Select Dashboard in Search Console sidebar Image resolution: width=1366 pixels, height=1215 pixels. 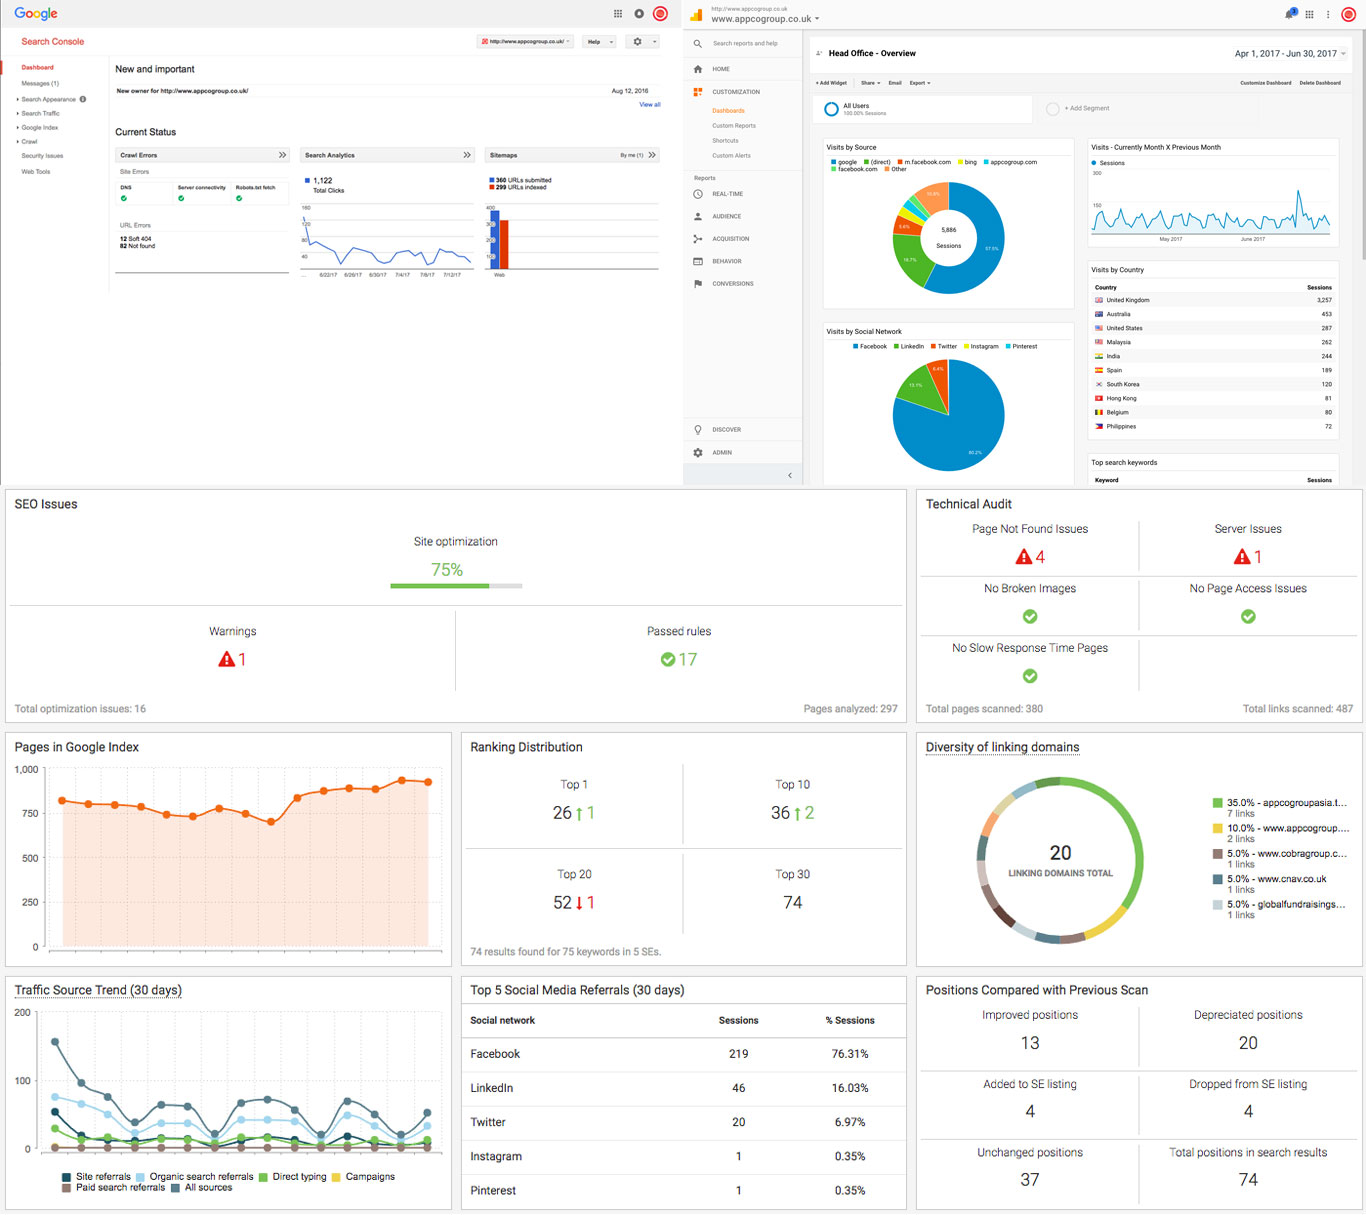[38, 67]
